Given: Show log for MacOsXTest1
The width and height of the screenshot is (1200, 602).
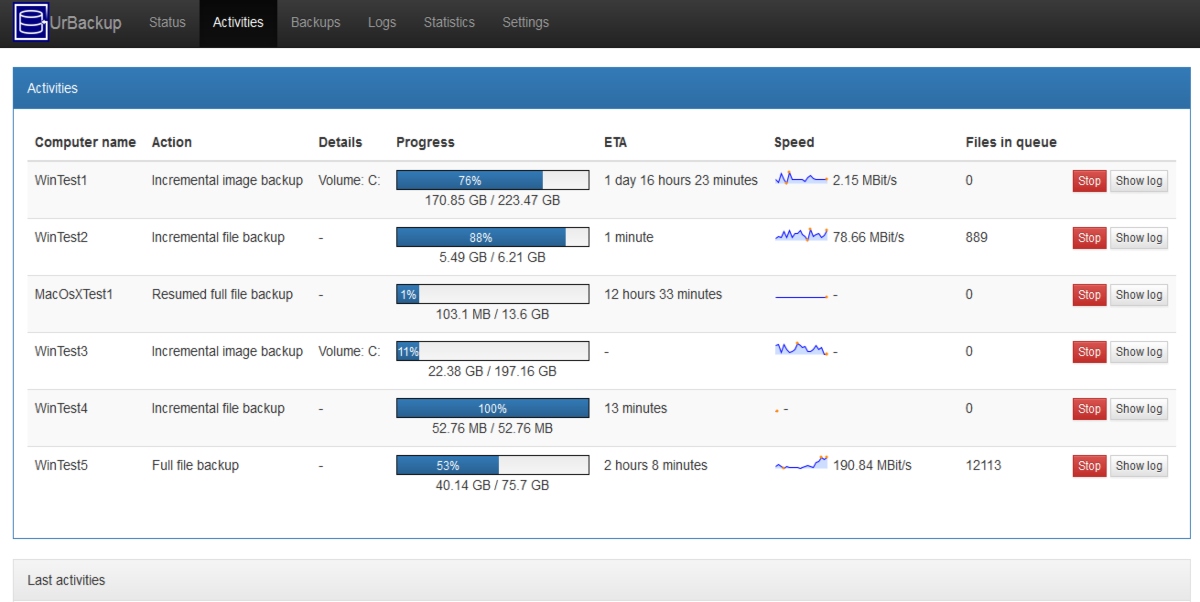Looking at the screenshot, I should coord(1139,295).
